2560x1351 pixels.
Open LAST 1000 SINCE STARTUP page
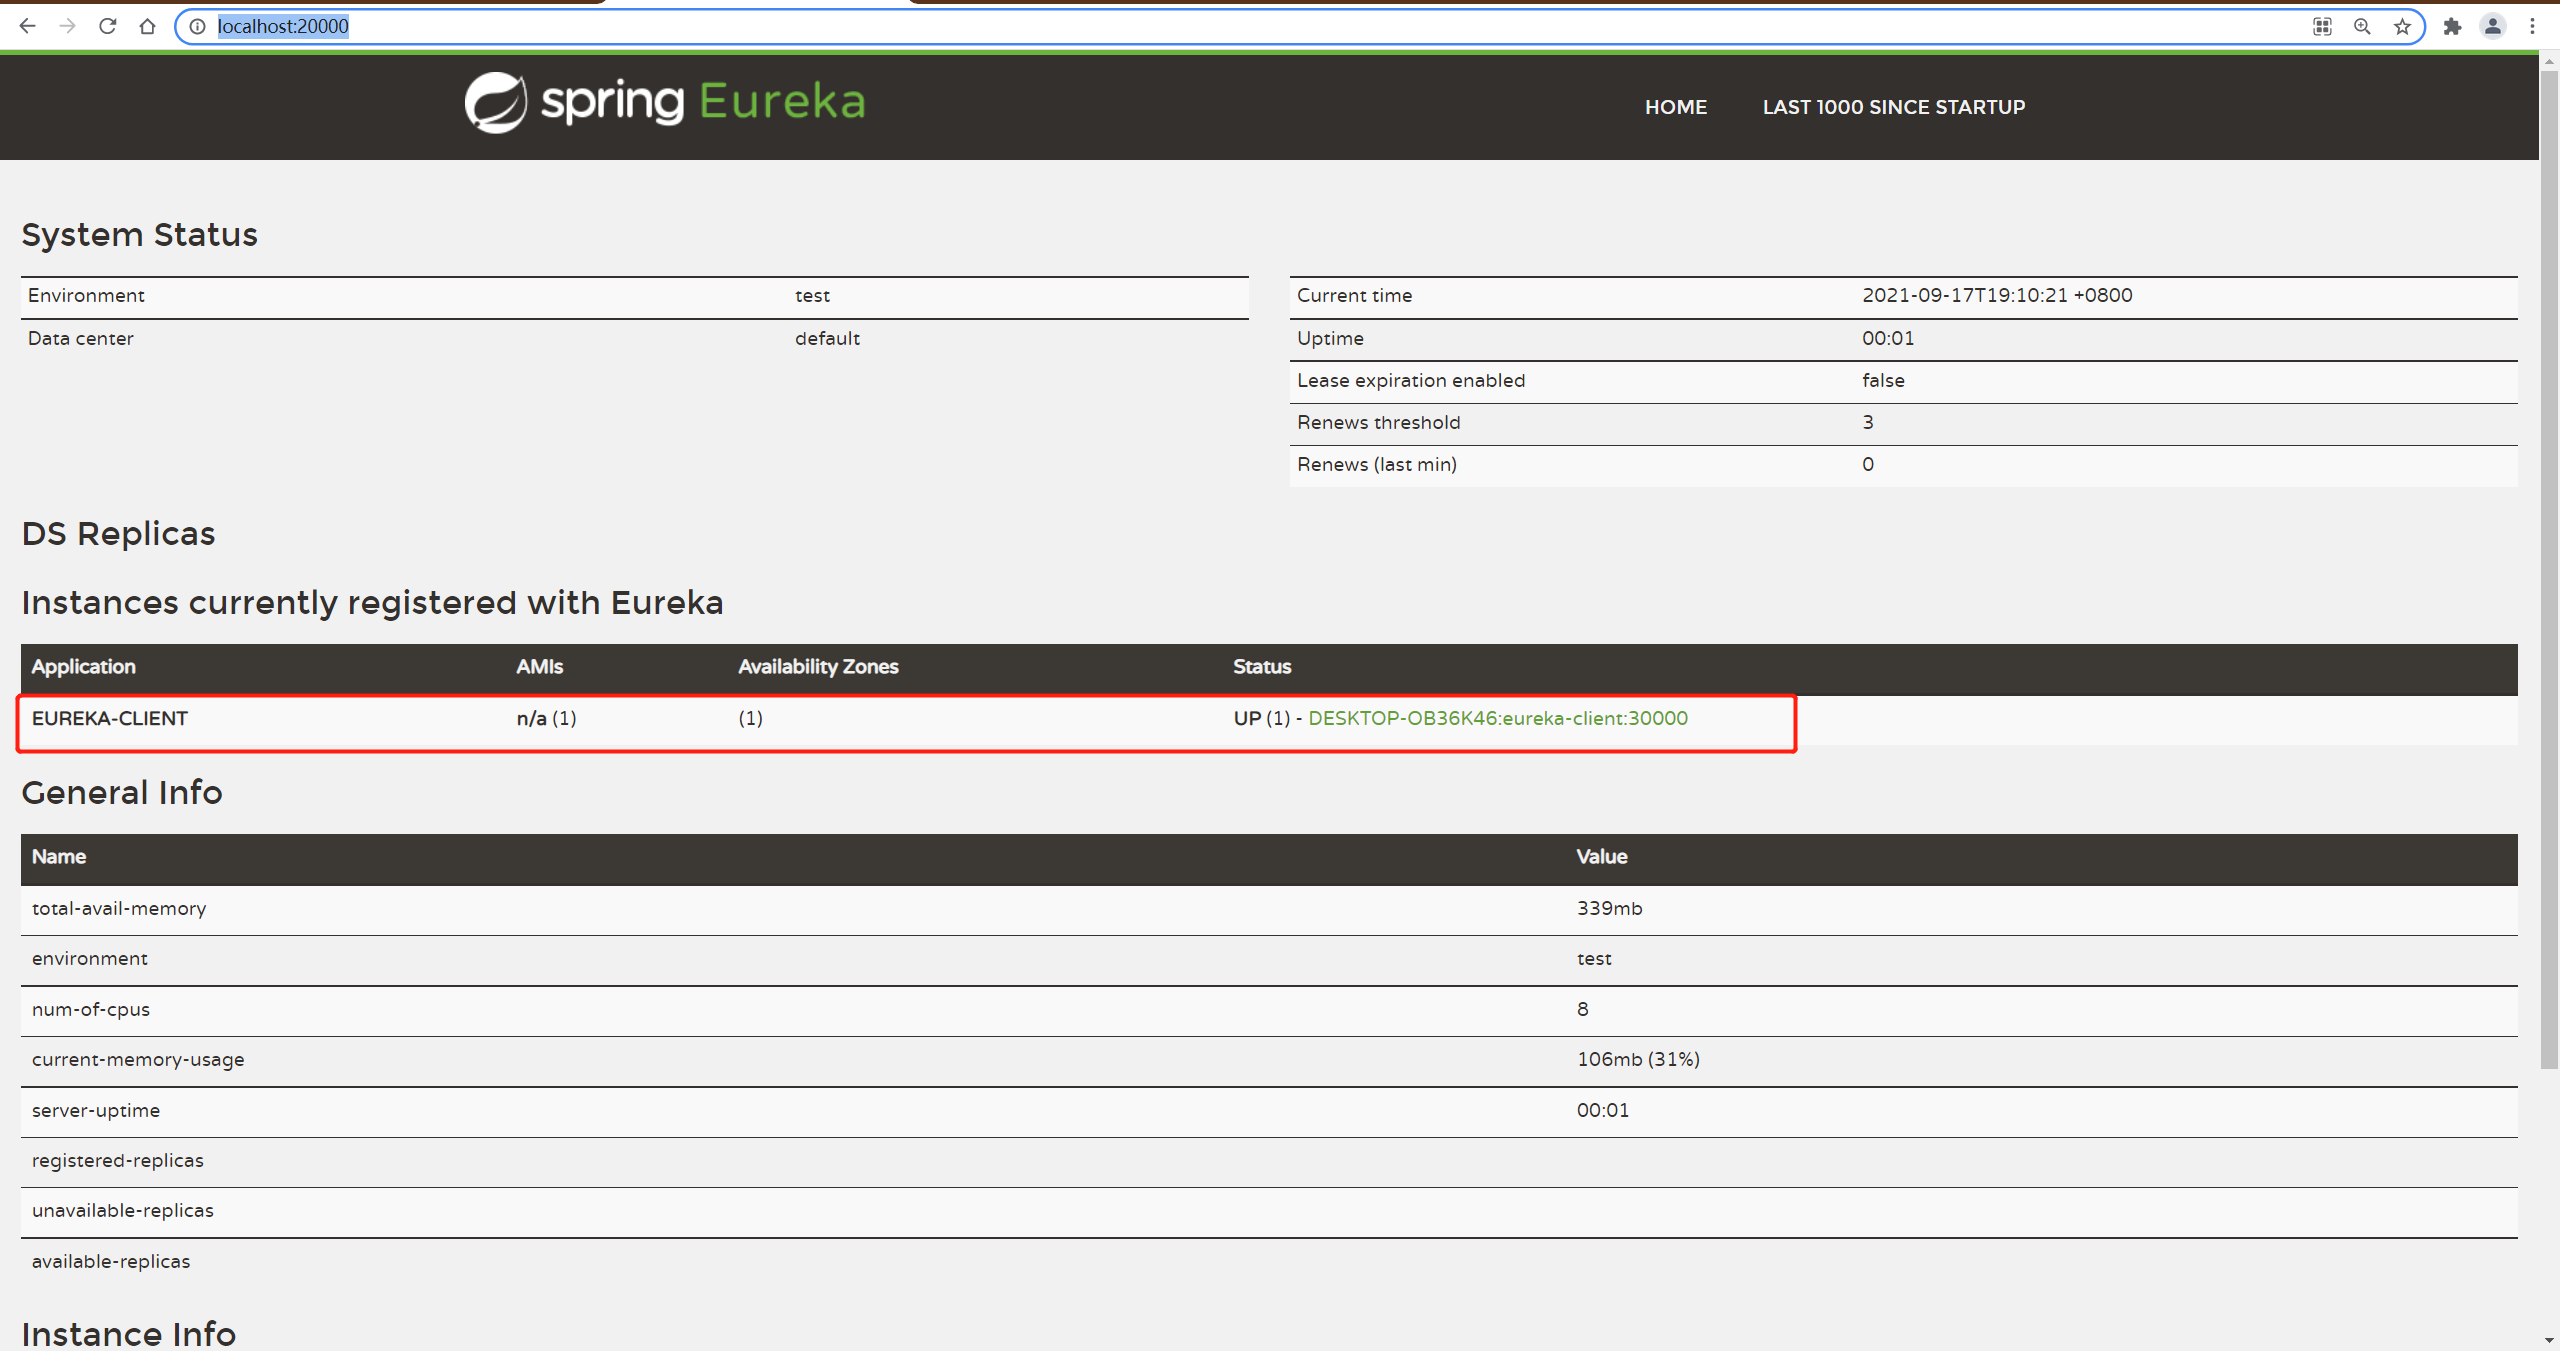coord(1893,107)
